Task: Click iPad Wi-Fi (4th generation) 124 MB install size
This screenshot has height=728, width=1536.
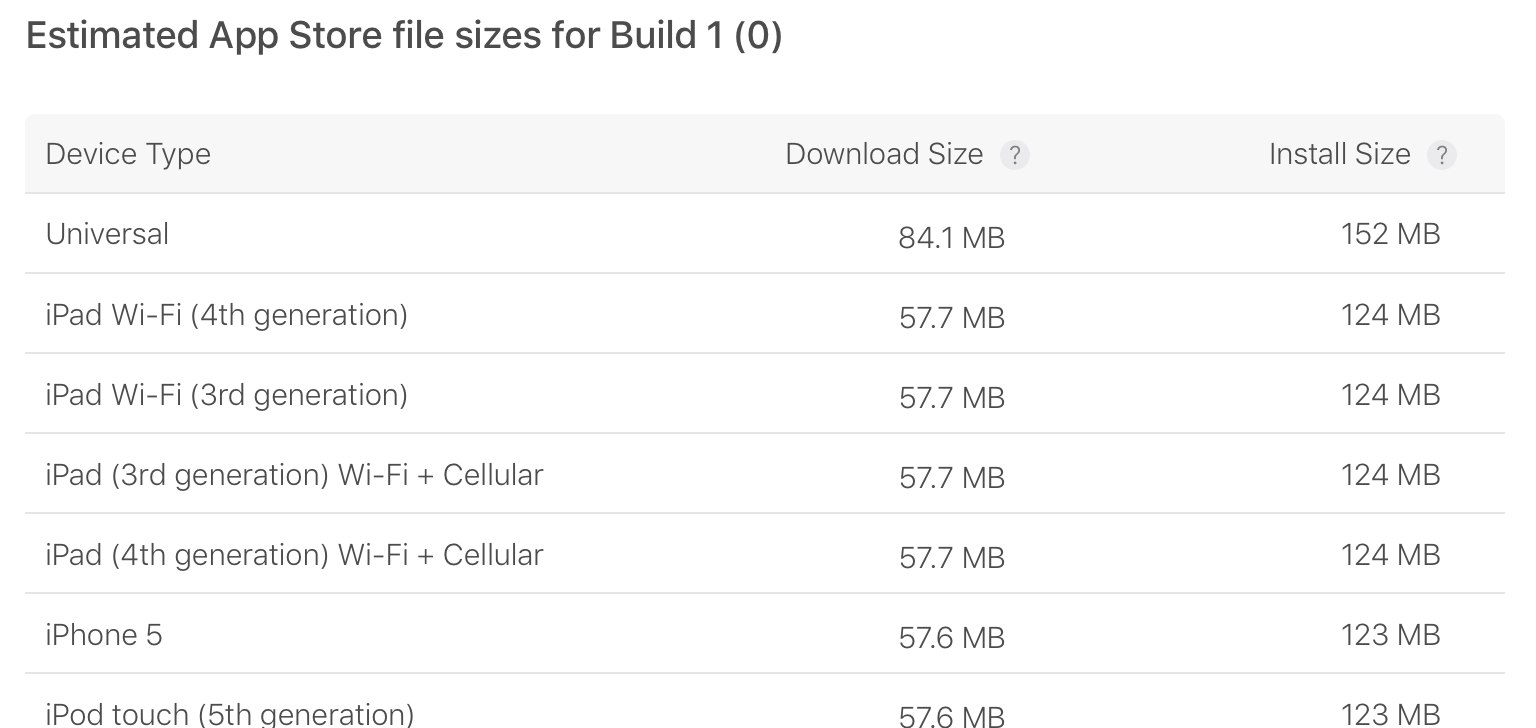Action: pyautogui.click(x=1390, y=315)
